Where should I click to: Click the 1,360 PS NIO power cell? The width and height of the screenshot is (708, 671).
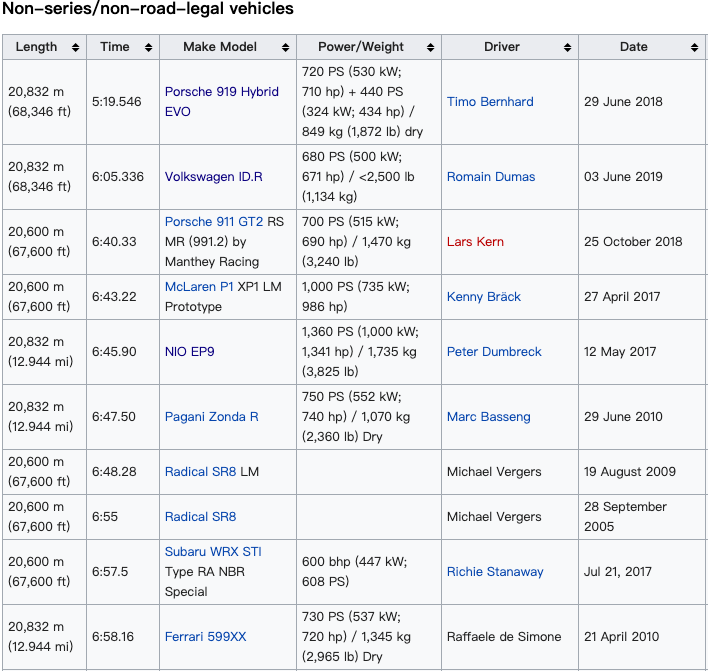coord(369,352)
